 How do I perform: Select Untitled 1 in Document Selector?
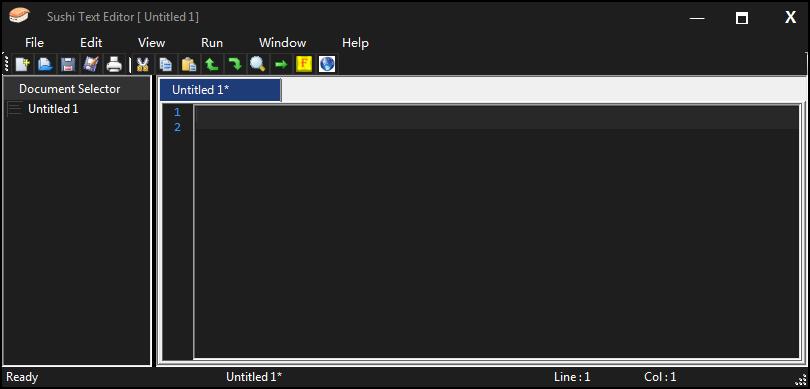53,109
